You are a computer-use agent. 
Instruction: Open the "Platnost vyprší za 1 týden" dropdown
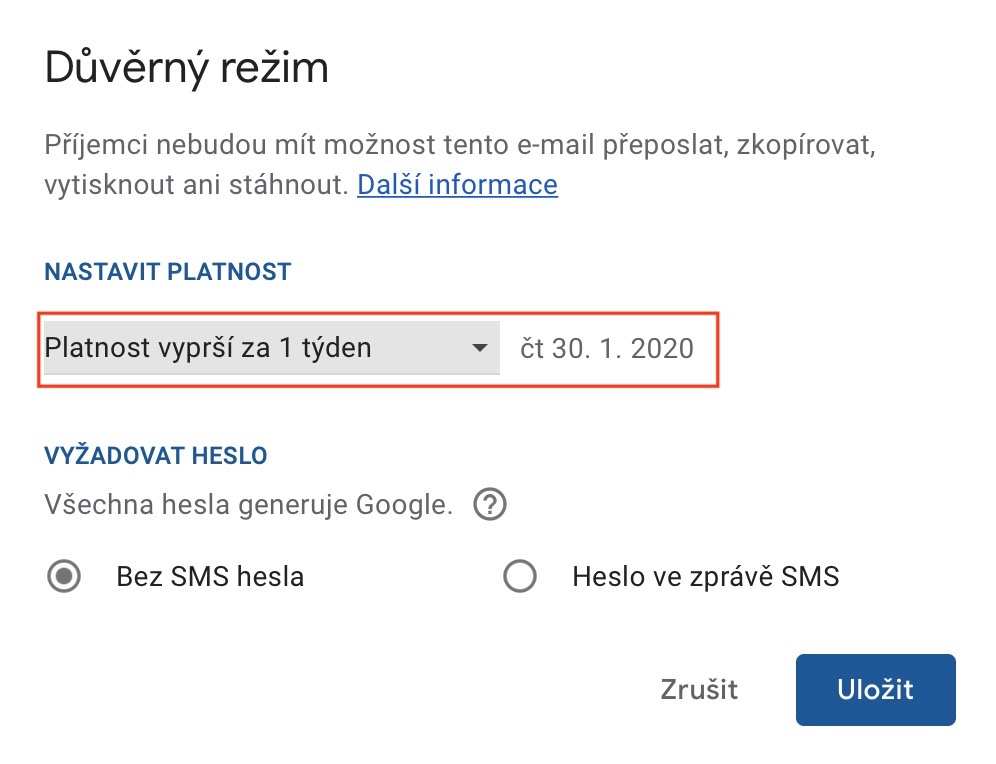270,348
